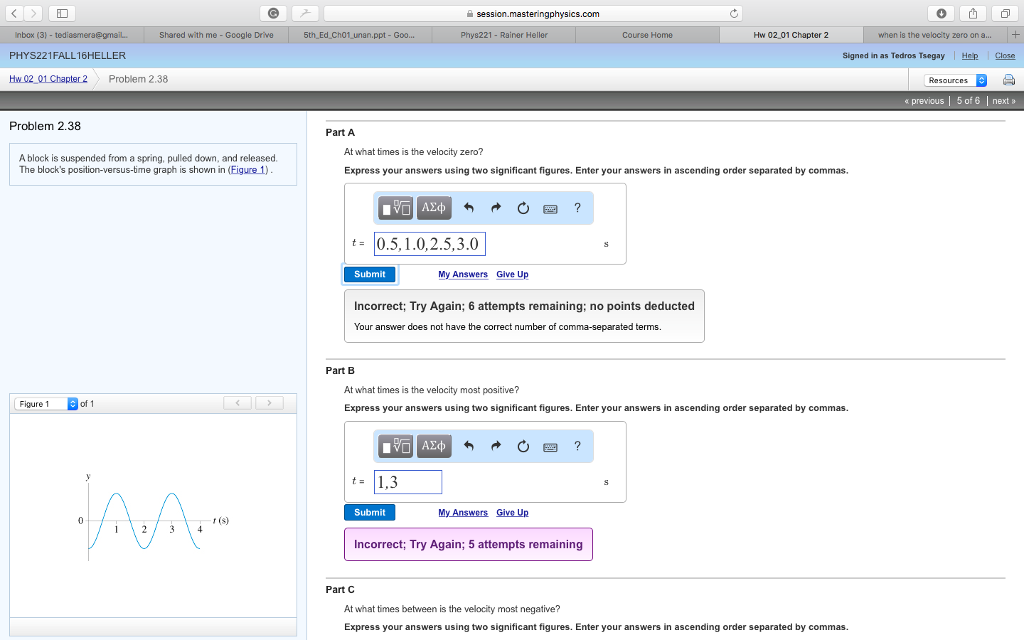Screen dimensions: 1024x640
Task: Click Give Up link under Part B
Action: pos(512,512)
